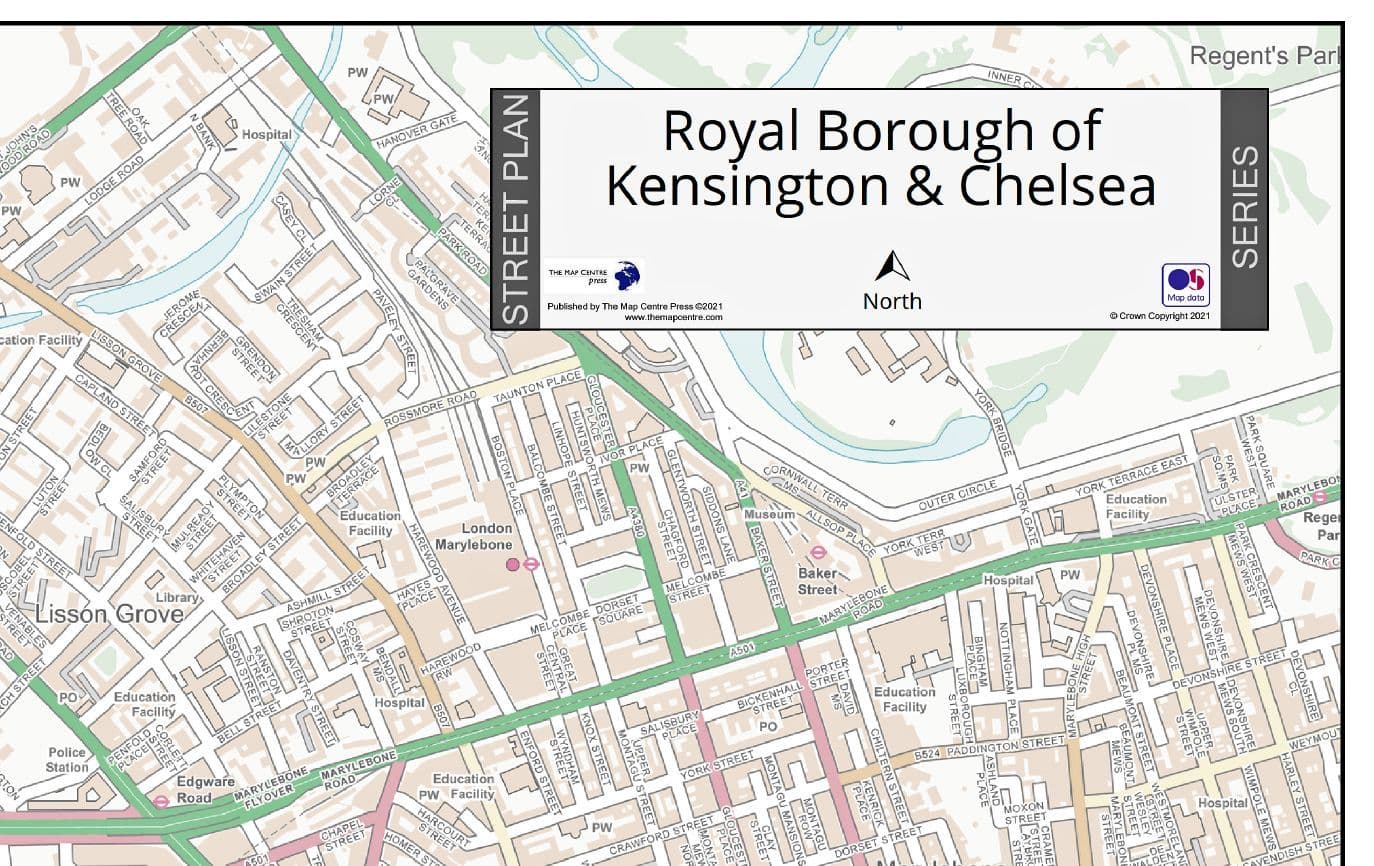Select the Edgware Road Underground roundel
The image size is (1374, 866).
coord(161,800)
